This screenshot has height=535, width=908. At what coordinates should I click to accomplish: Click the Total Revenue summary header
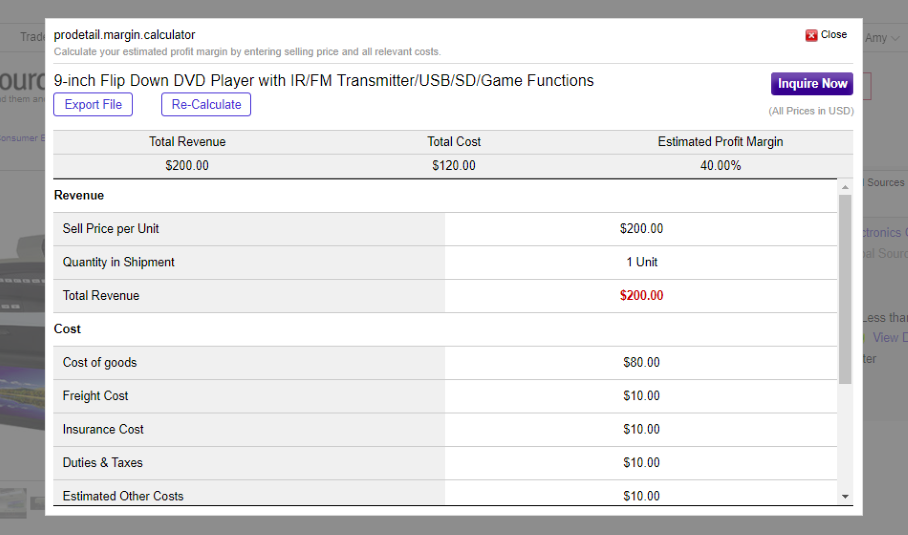pos(187,142)
